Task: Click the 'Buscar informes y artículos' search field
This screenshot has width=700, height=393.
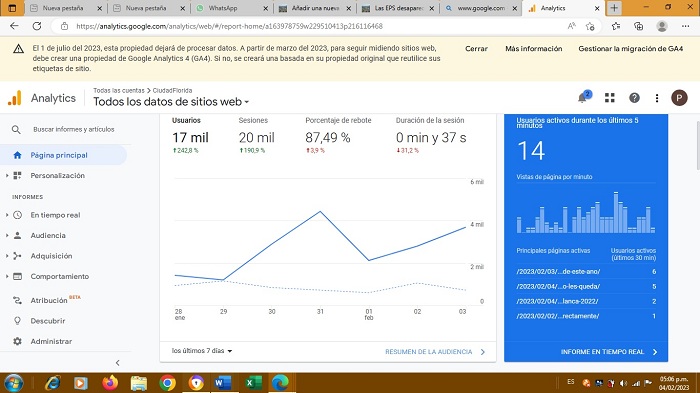Action: [74, 129]
